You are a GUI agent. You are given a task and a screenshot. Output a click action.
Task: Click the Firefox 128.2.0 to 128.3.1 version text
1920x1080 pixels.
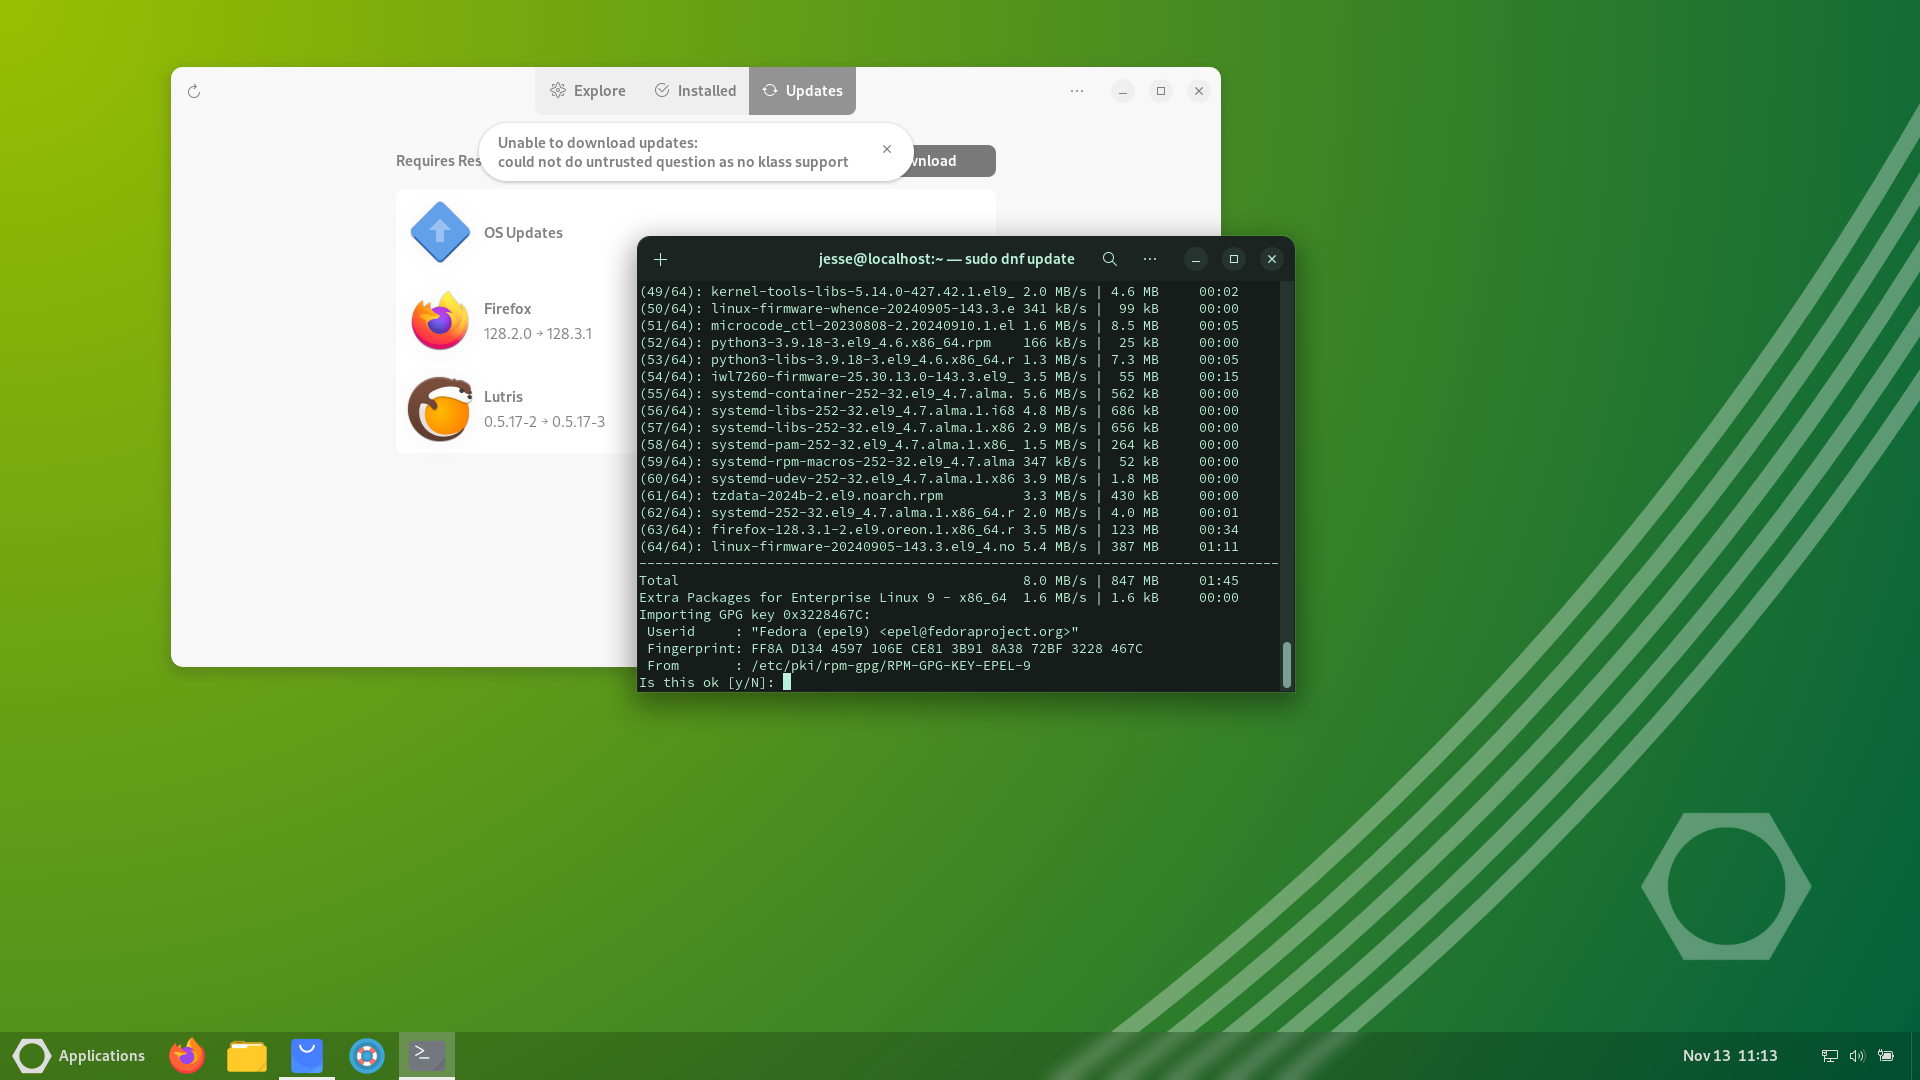[538, 334]
